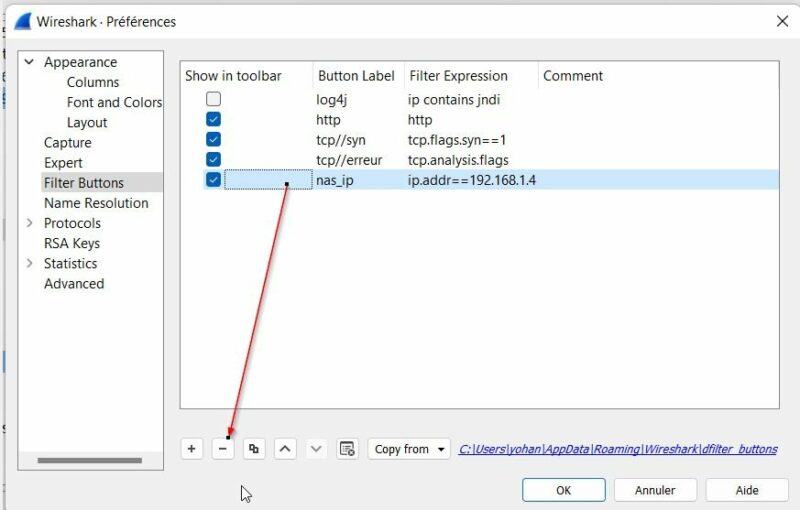Image resolution: width=800 pixels, height=510 pixels.
Task: Confirm preferences with the OK button
Action: pos(564,490)
